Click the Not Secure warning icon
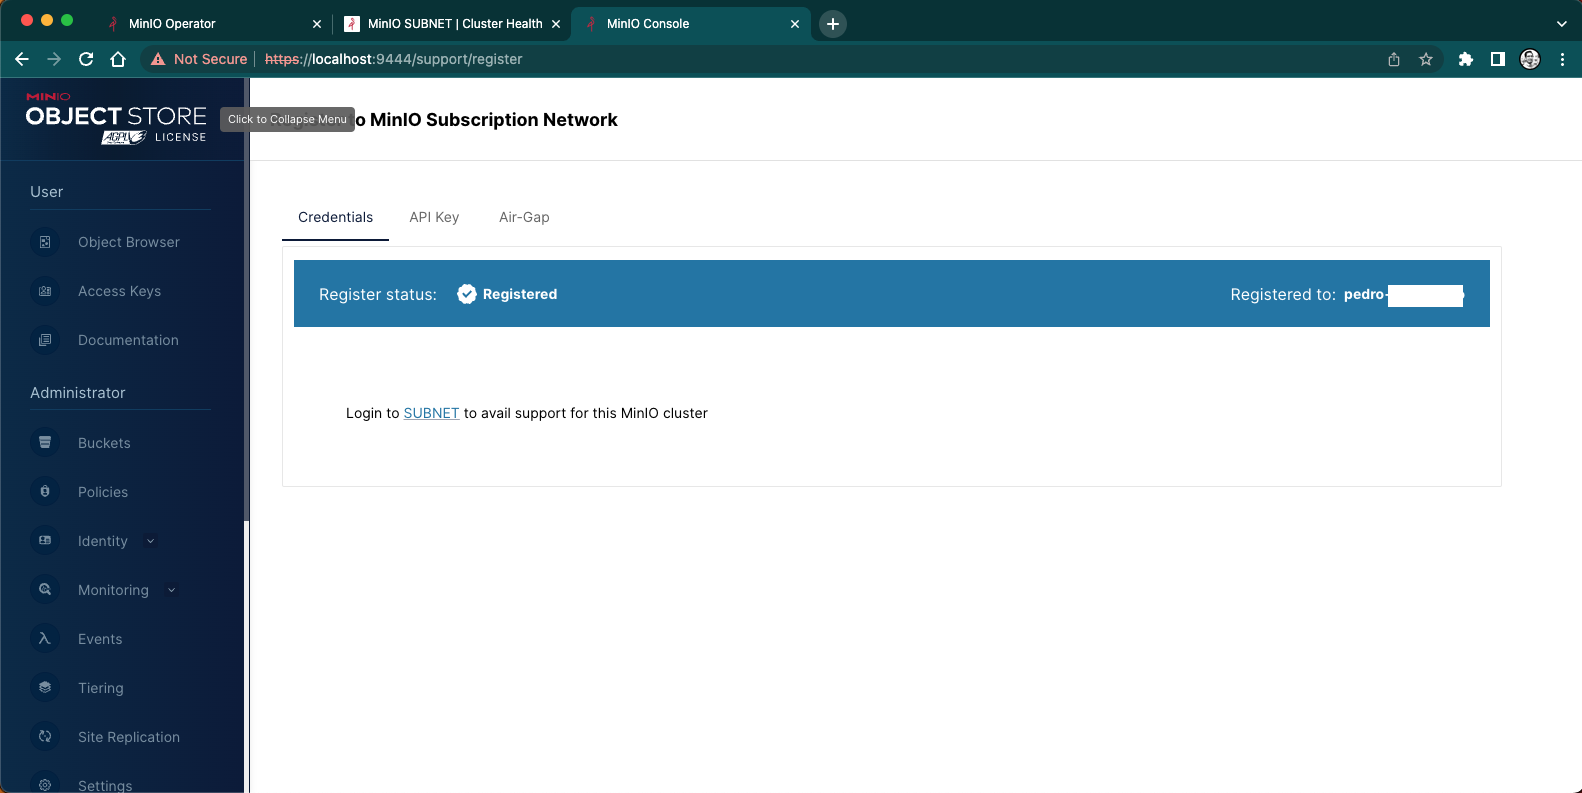The image size is (1582, 793). coord(158,59)
